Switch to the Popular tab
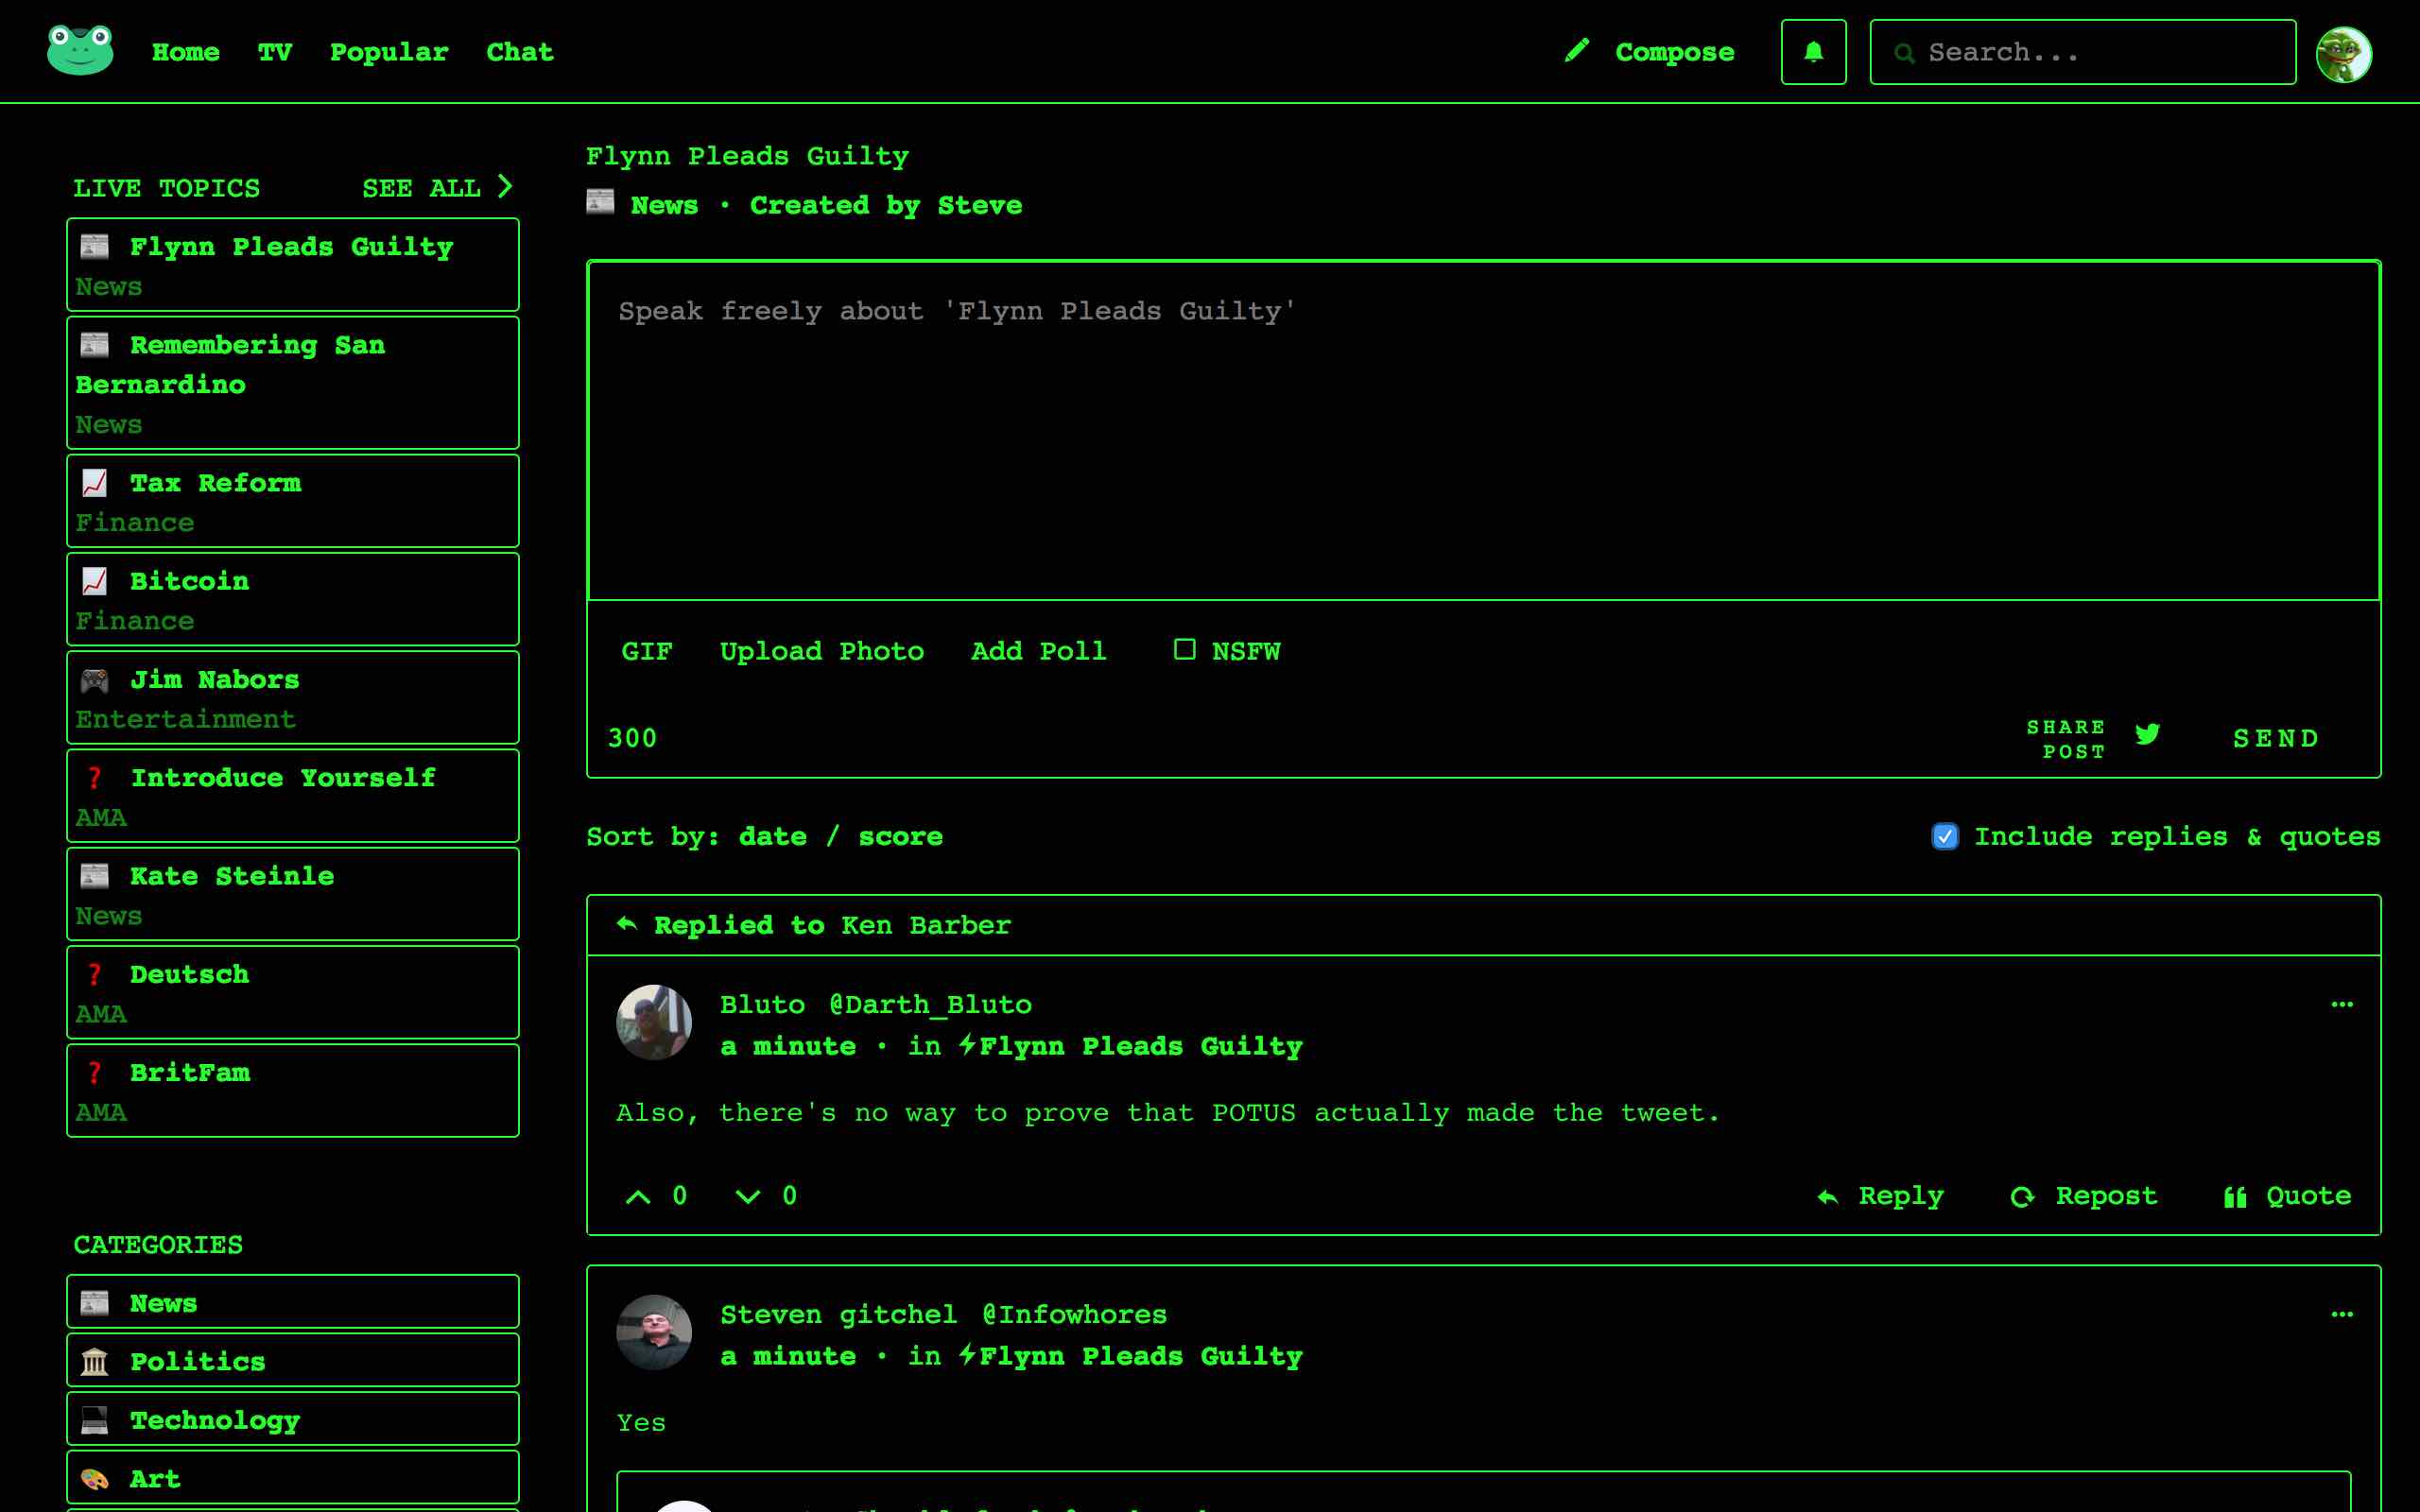2420x1512 pixels. pyautogui.click(x=389, y=51)
